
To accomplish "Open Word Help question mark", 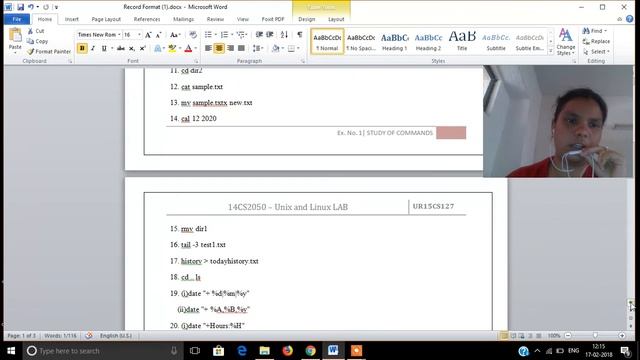I will (x=629, y=19).
